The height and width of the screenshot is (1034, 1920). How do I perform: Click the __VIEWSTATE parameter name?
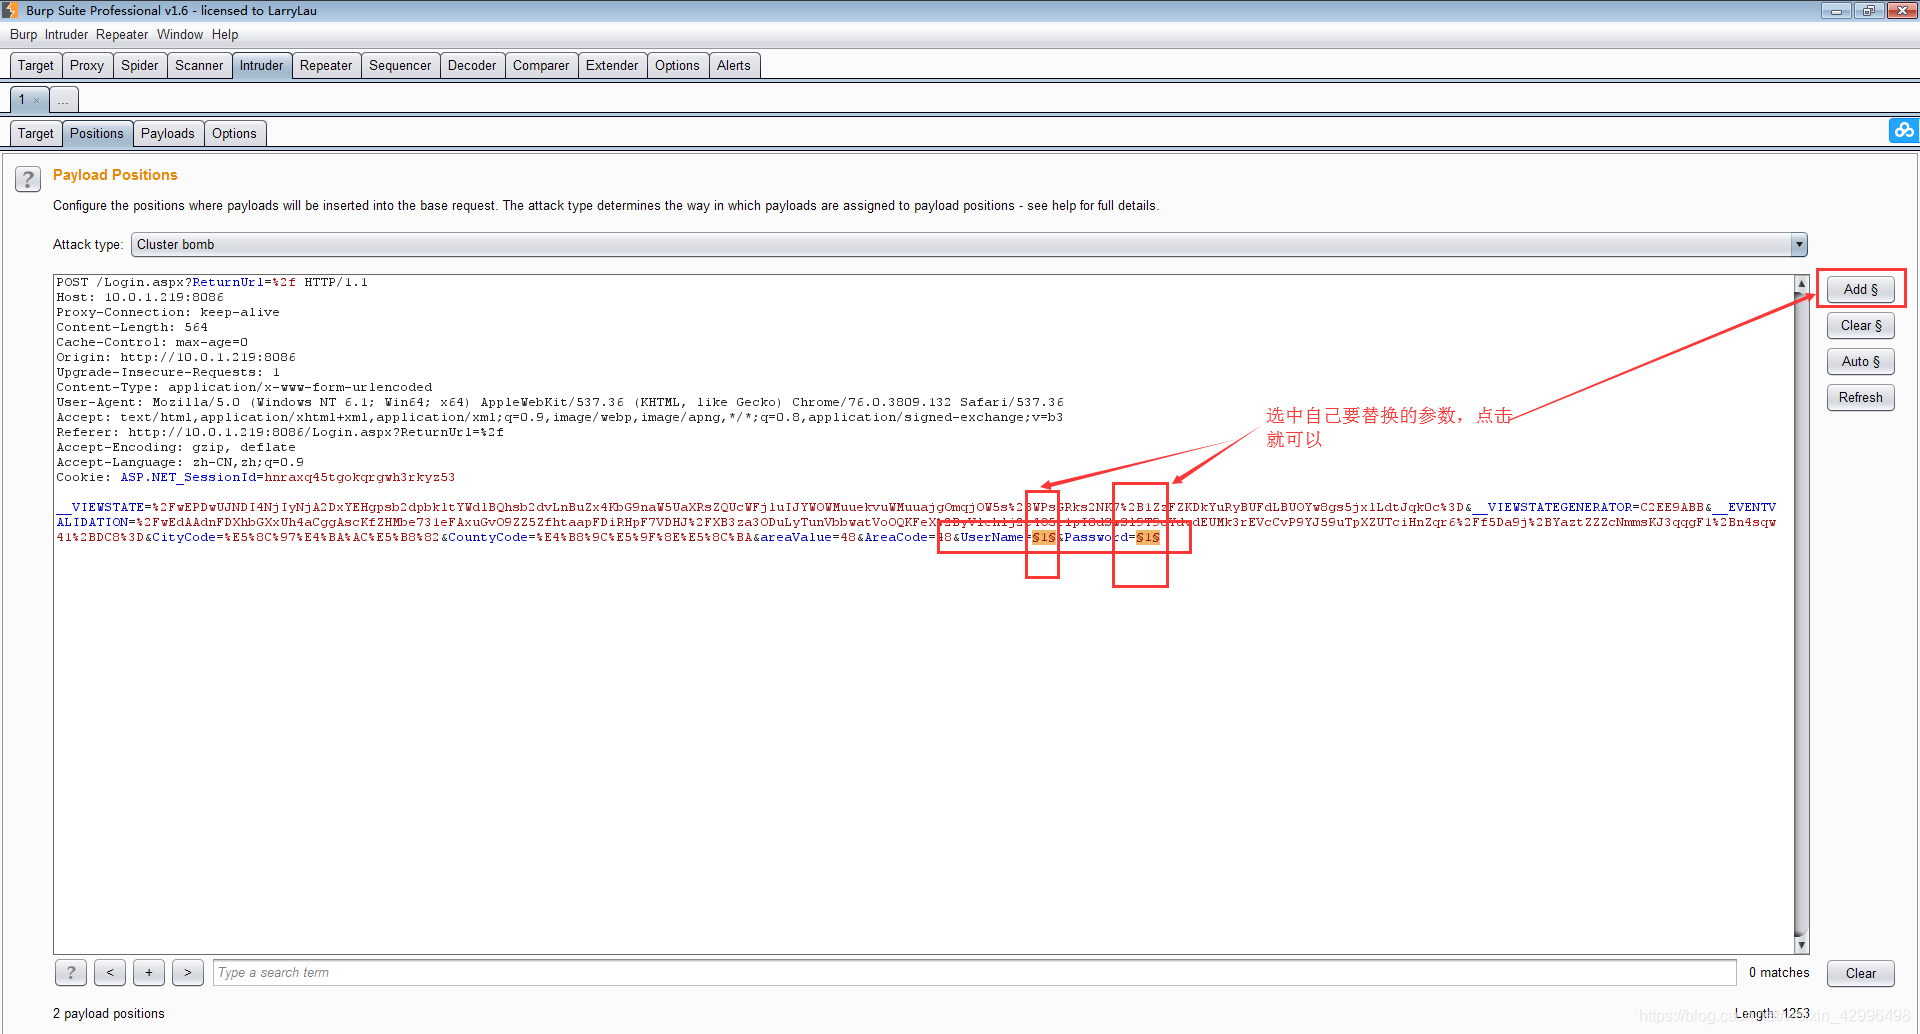click(x=100, y=507)
